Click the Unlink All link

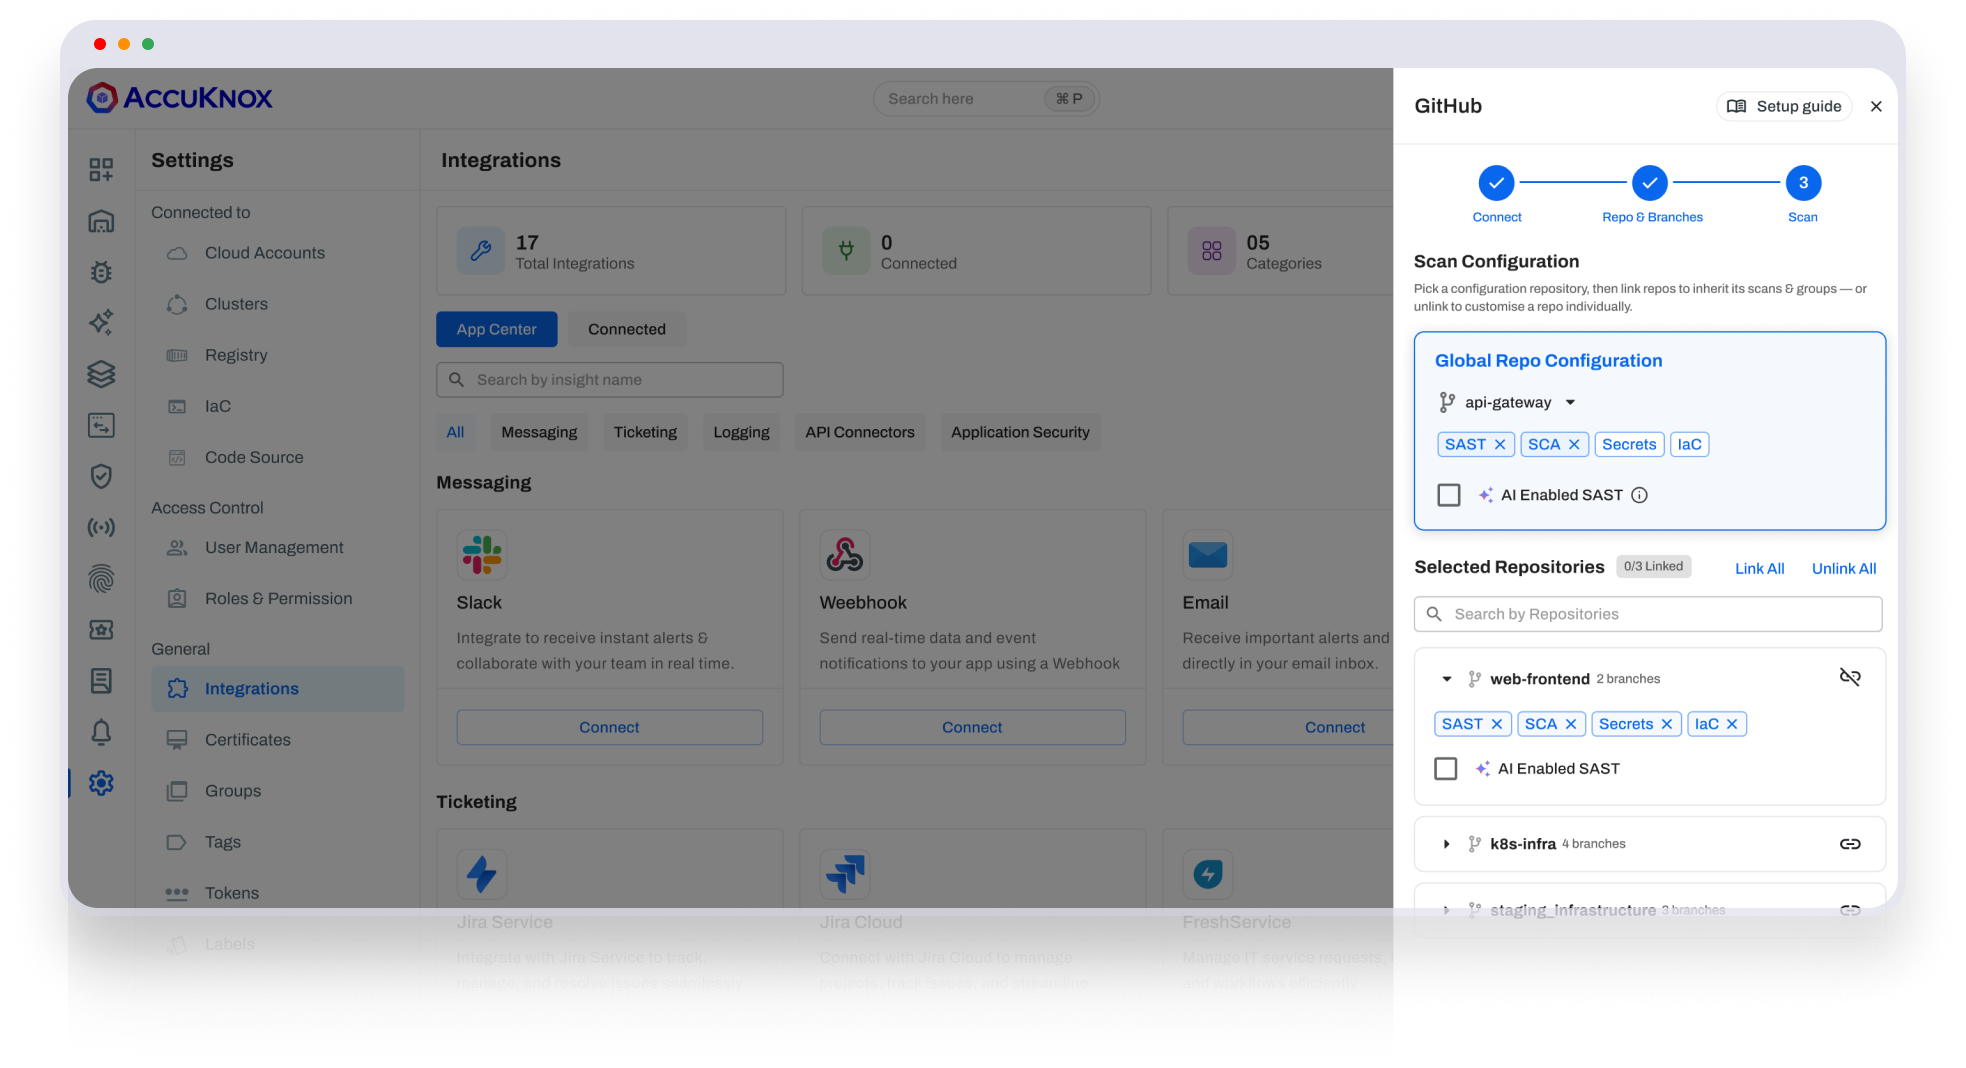tap(1844, 568)
